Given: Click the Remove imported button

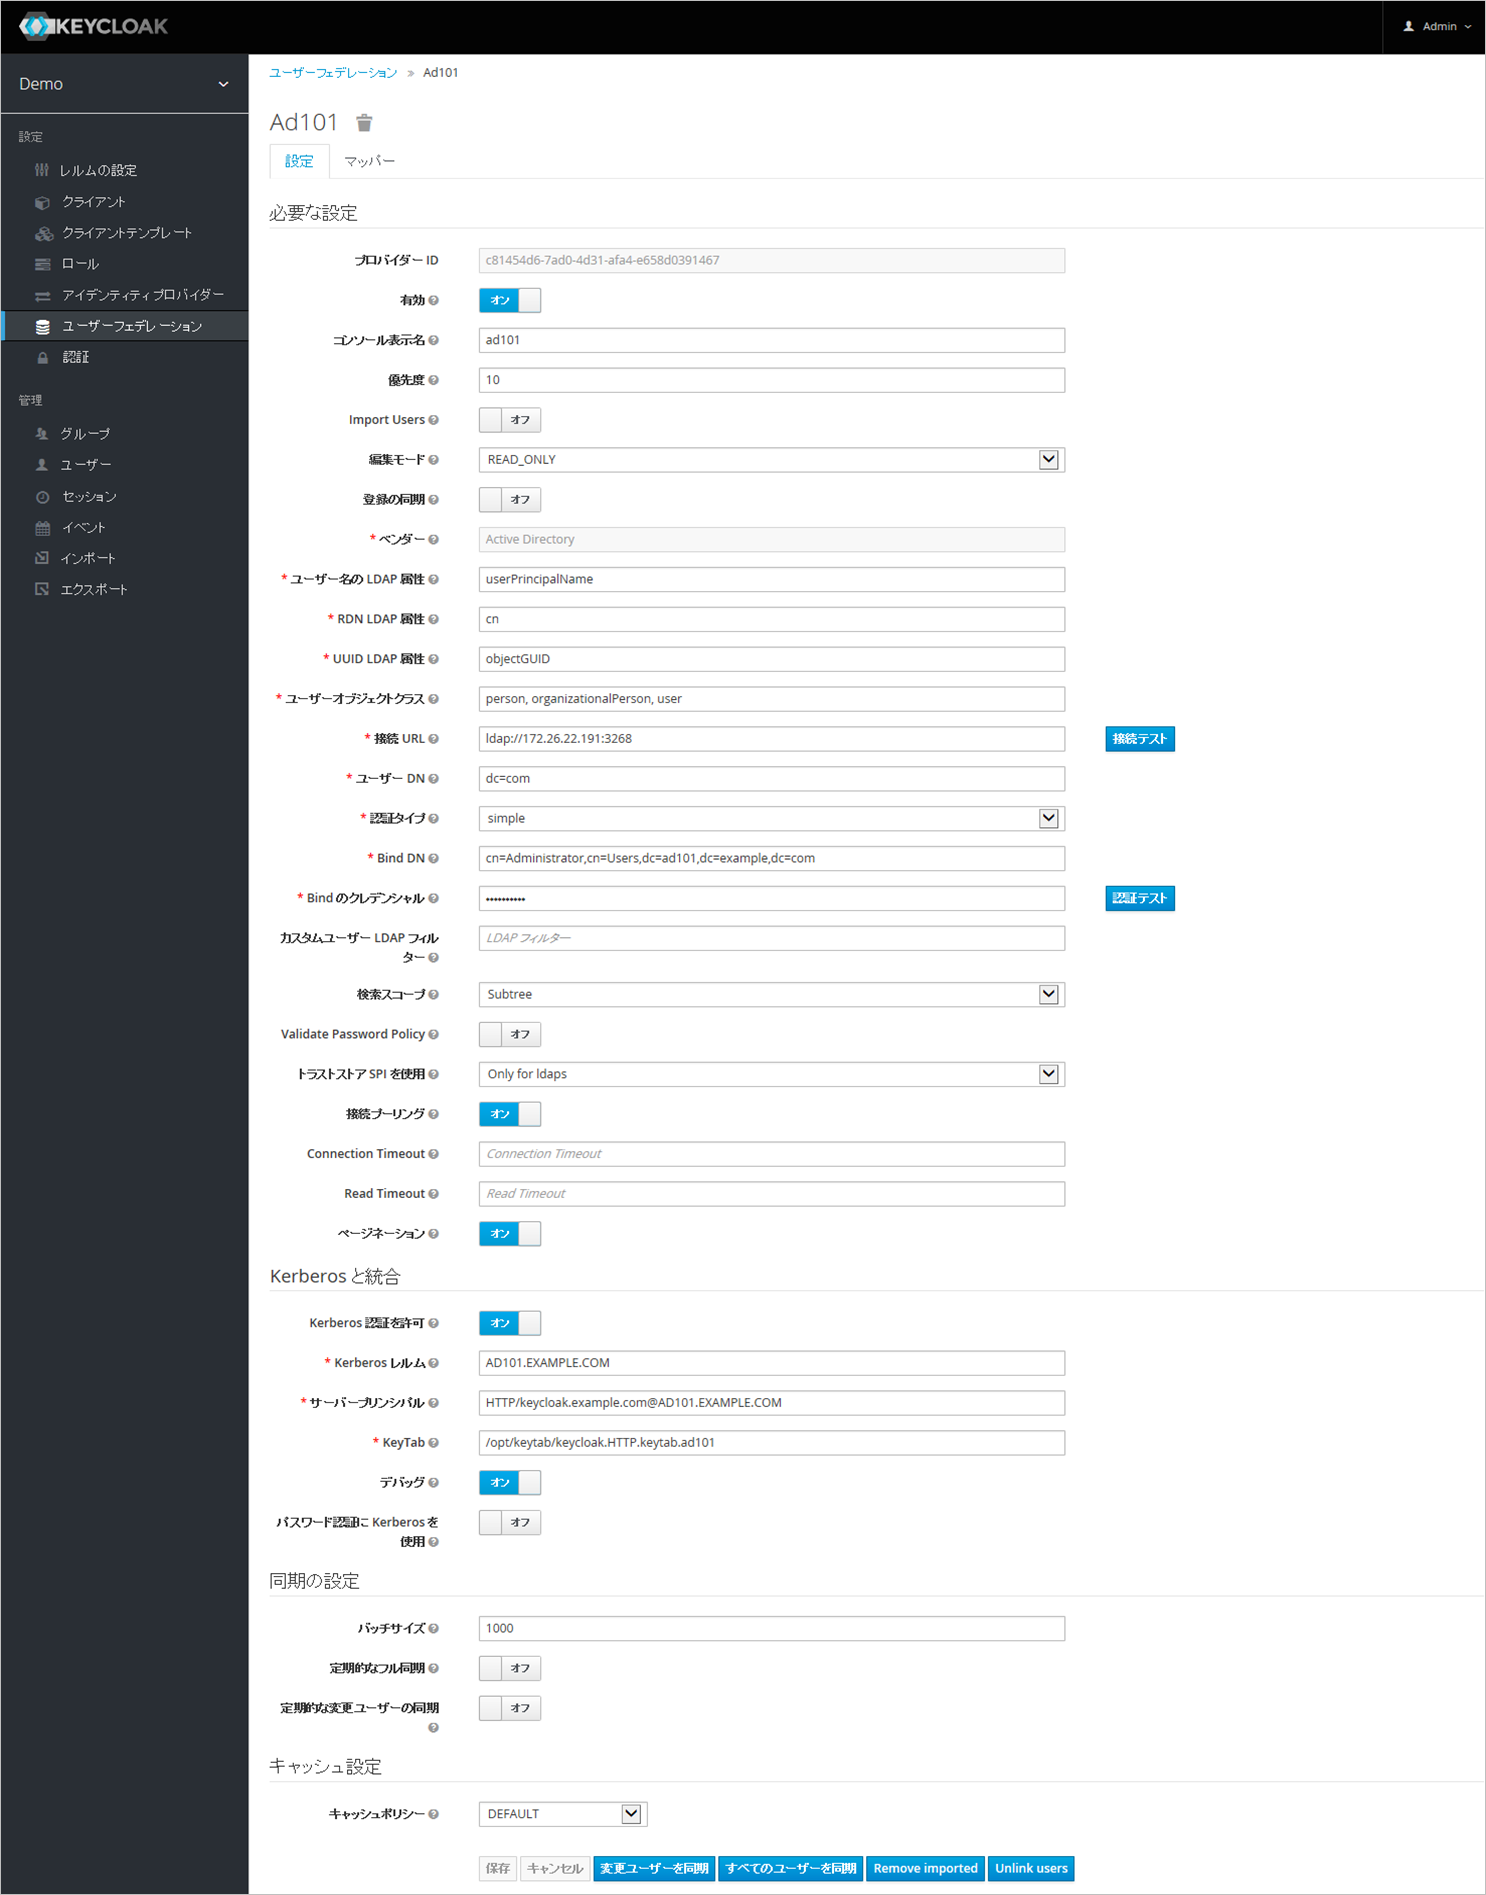Looking at the screenshot, I should click(925, 1868).
